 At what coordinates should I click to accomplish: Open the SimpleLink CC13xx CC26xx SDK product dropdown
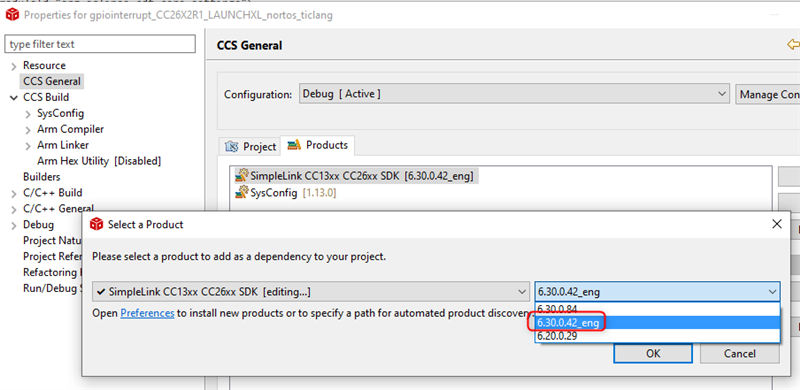point(311,292)
